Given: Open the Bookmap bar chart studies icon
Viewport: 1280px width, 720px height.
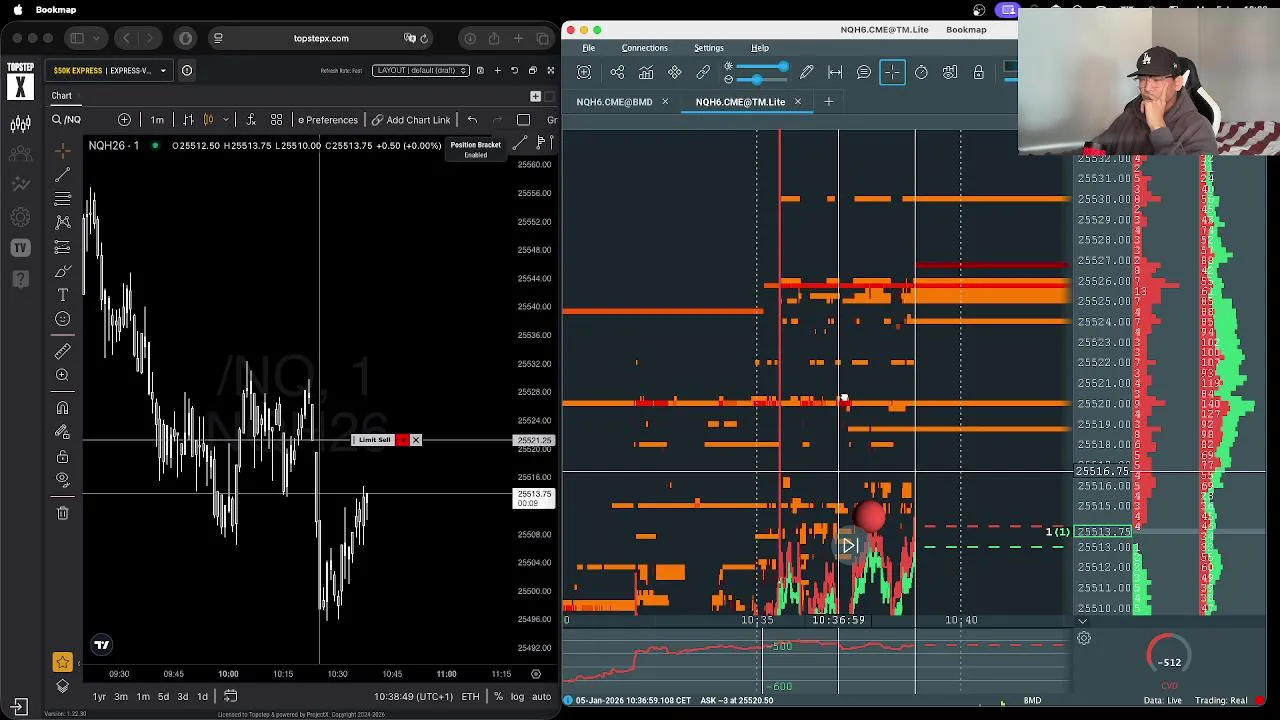Looking at the screenshot, I should click(646, 72).
